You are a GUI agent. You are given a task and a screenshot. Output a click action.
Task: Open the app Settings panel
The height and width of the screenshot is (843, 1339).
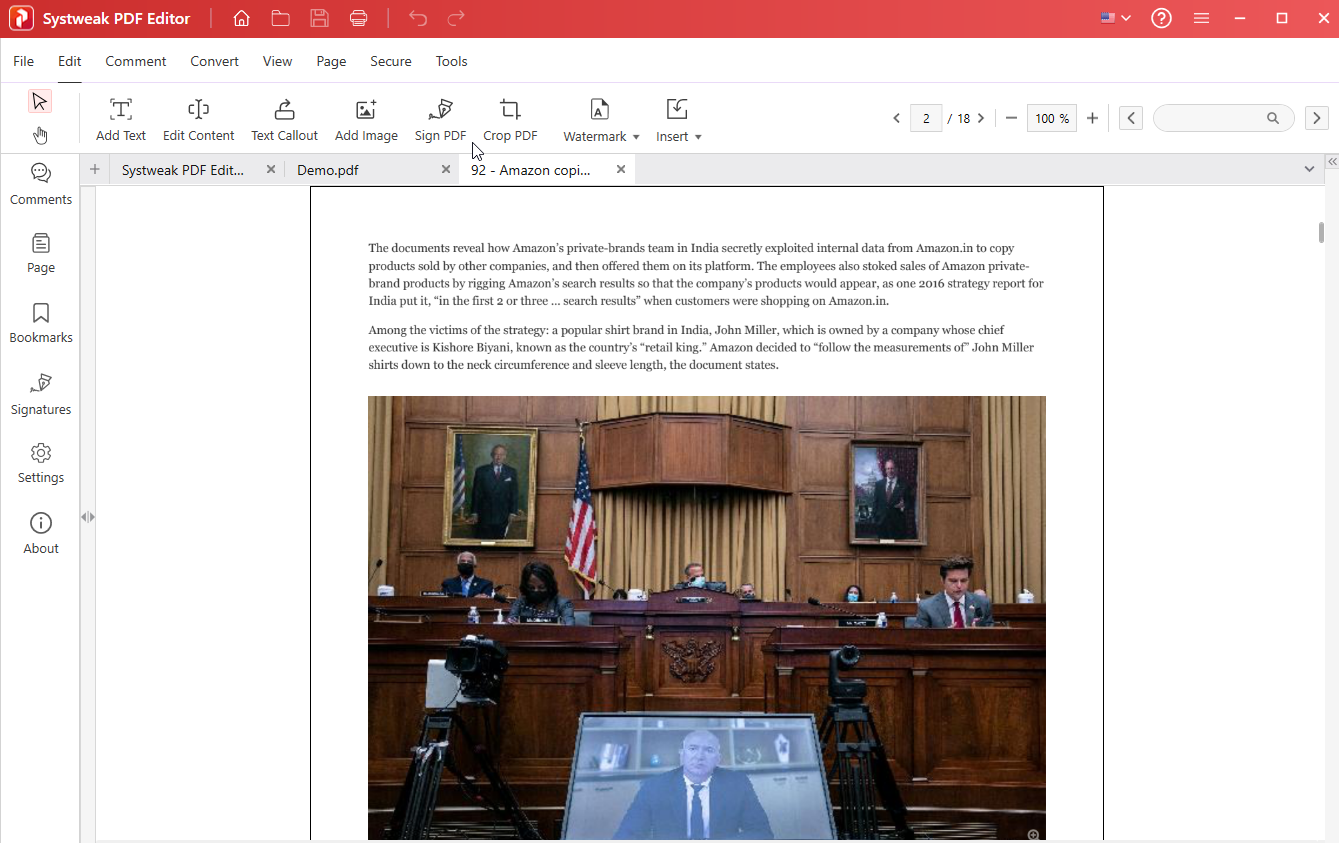click(x=40, y=462)
